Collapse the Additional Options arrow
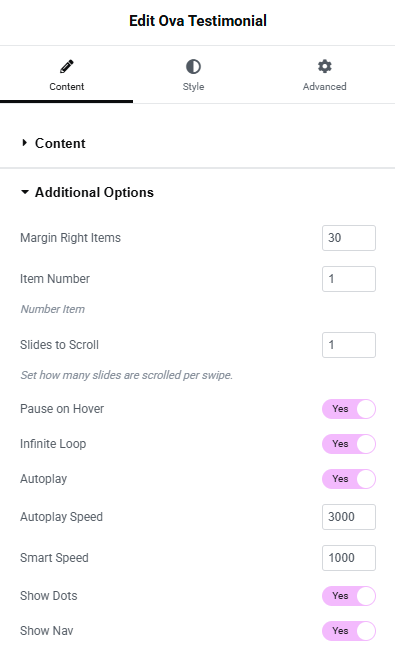 click(25, 192)
